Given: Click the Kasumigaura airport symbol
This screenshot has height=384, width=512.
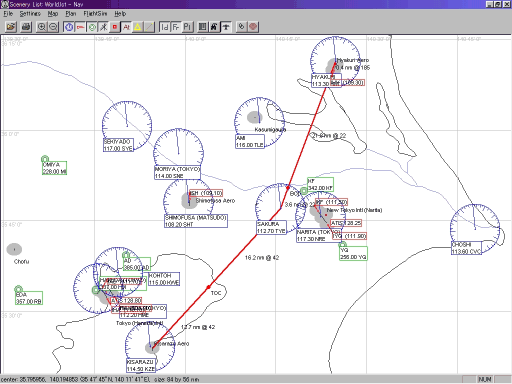Looking at the screenshot, I should pyautogui.click(x=255, y=117).
